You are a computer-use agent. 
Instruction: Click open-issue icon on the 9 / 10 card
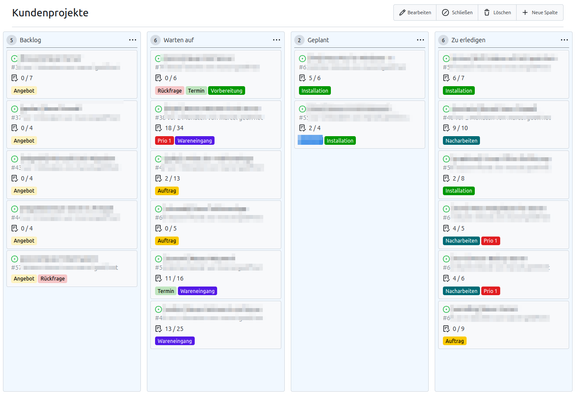pyautogui.click(x=446, y=109)
